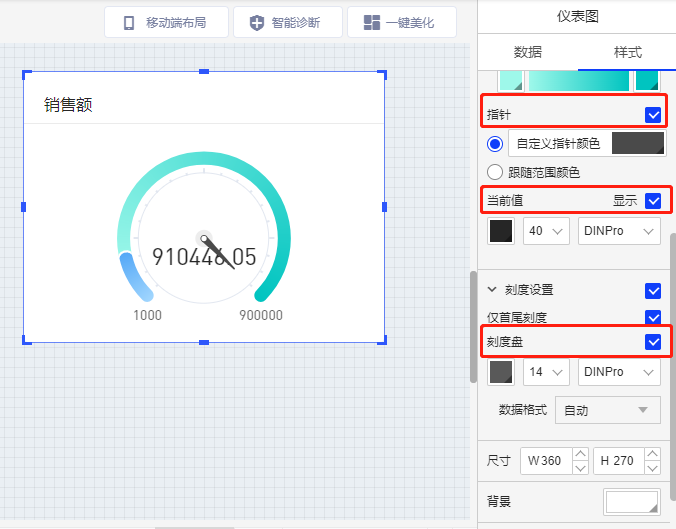Image resolution: width=676 pixels, height=529 pixels.
Task: Increase height with the up stepper arrow
Action: [x=652, y=454]
